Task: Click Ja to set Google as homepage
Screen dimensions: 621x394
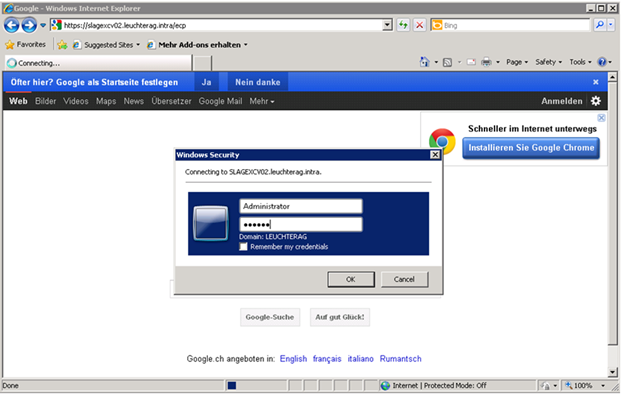Action: click(206, 82)
